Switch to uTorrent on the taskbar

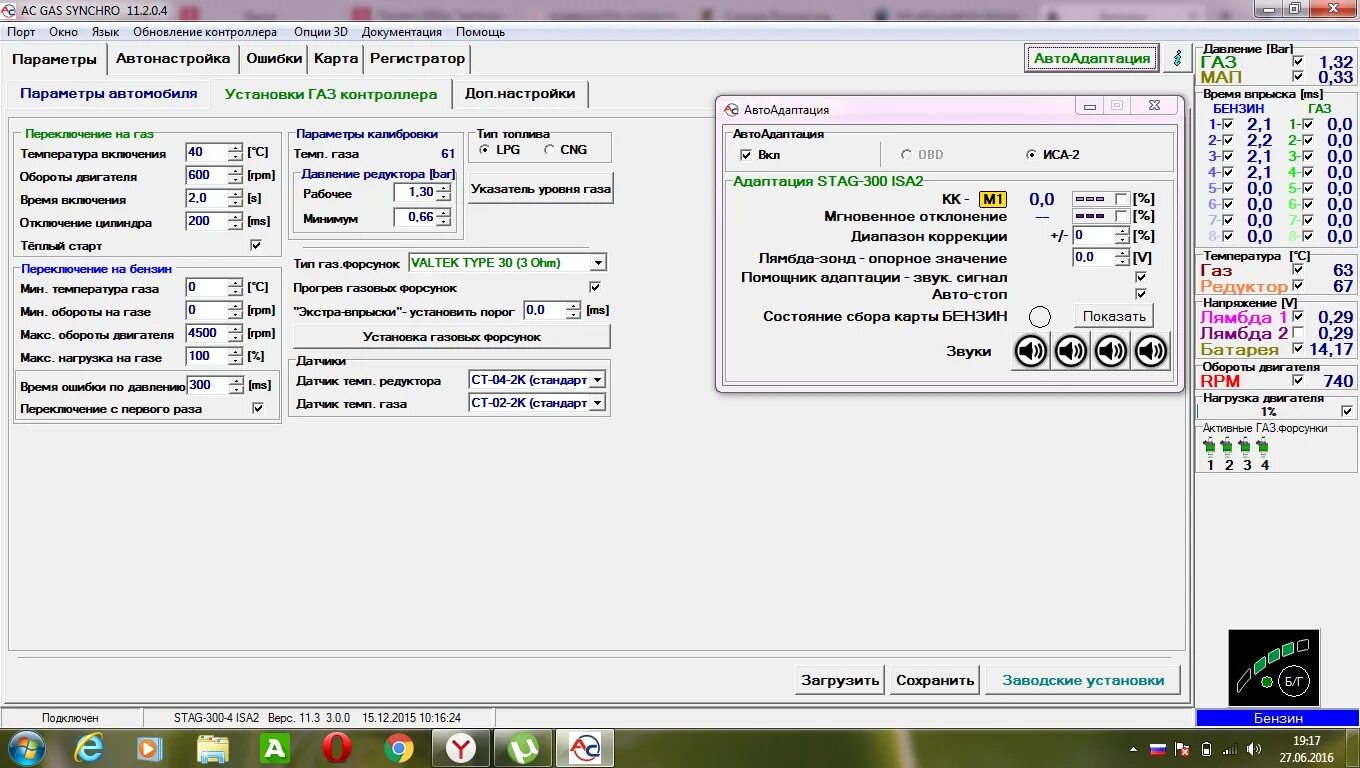tap(523, 748)
